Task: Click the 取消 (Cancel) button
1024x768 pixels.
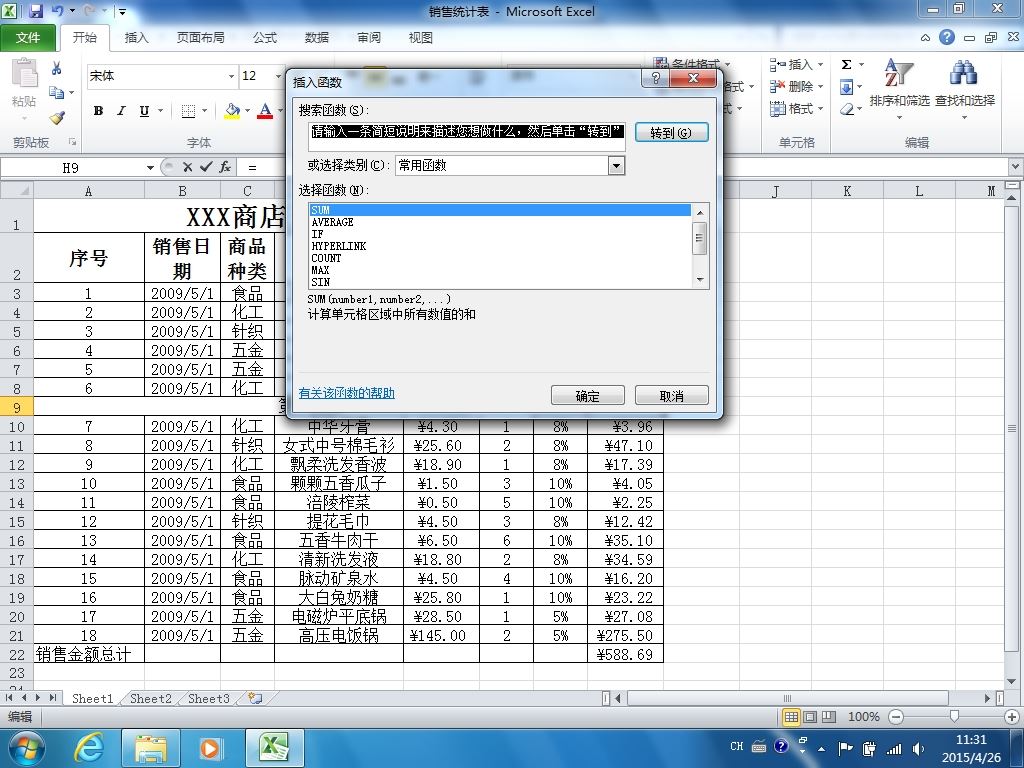Action: pos(671,396)
